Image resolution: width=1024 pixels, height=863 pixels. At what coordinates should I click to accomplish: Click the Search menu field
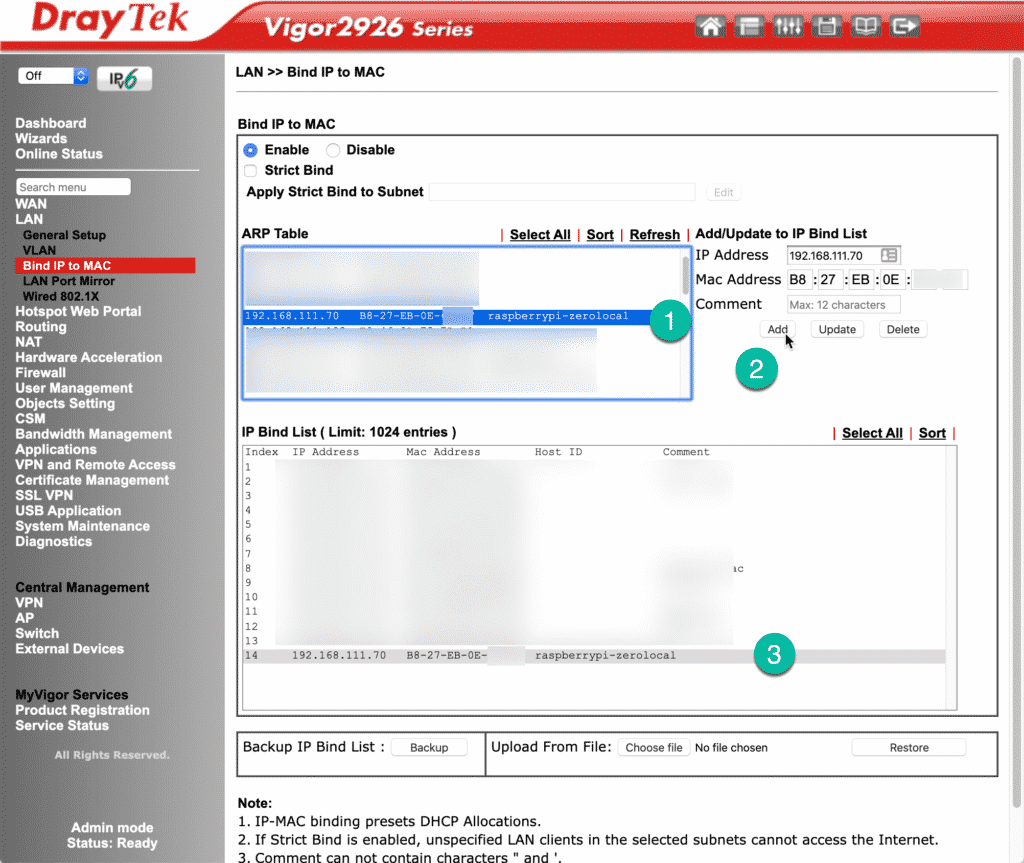point(73,187)
